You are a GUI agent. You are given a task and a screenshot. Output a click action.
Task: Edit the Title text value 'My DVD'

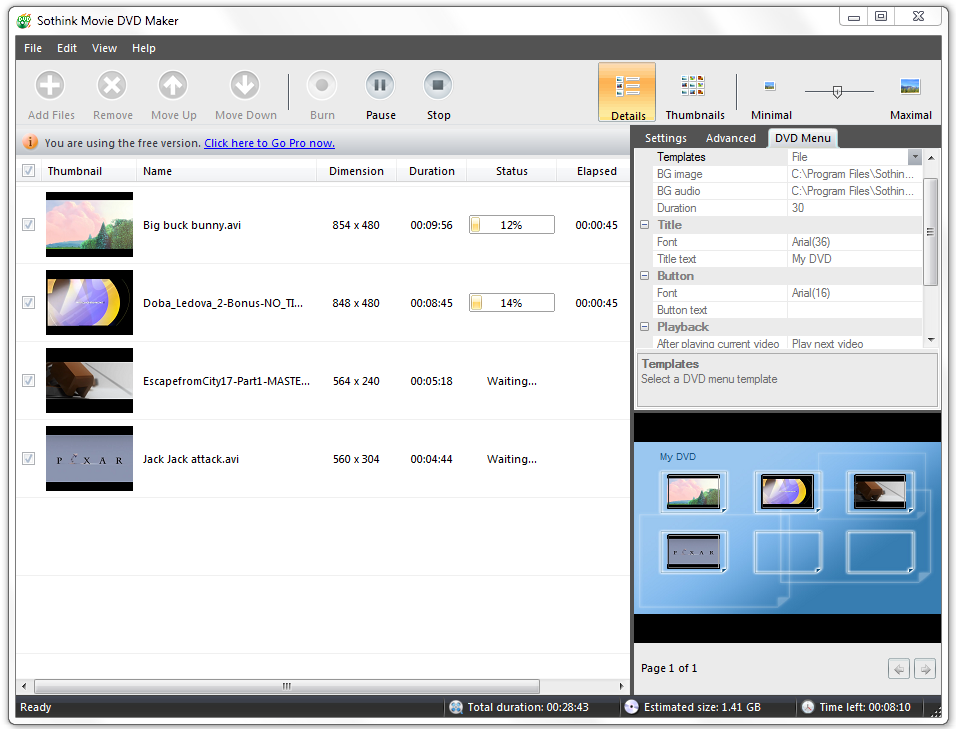click(854, 259)
